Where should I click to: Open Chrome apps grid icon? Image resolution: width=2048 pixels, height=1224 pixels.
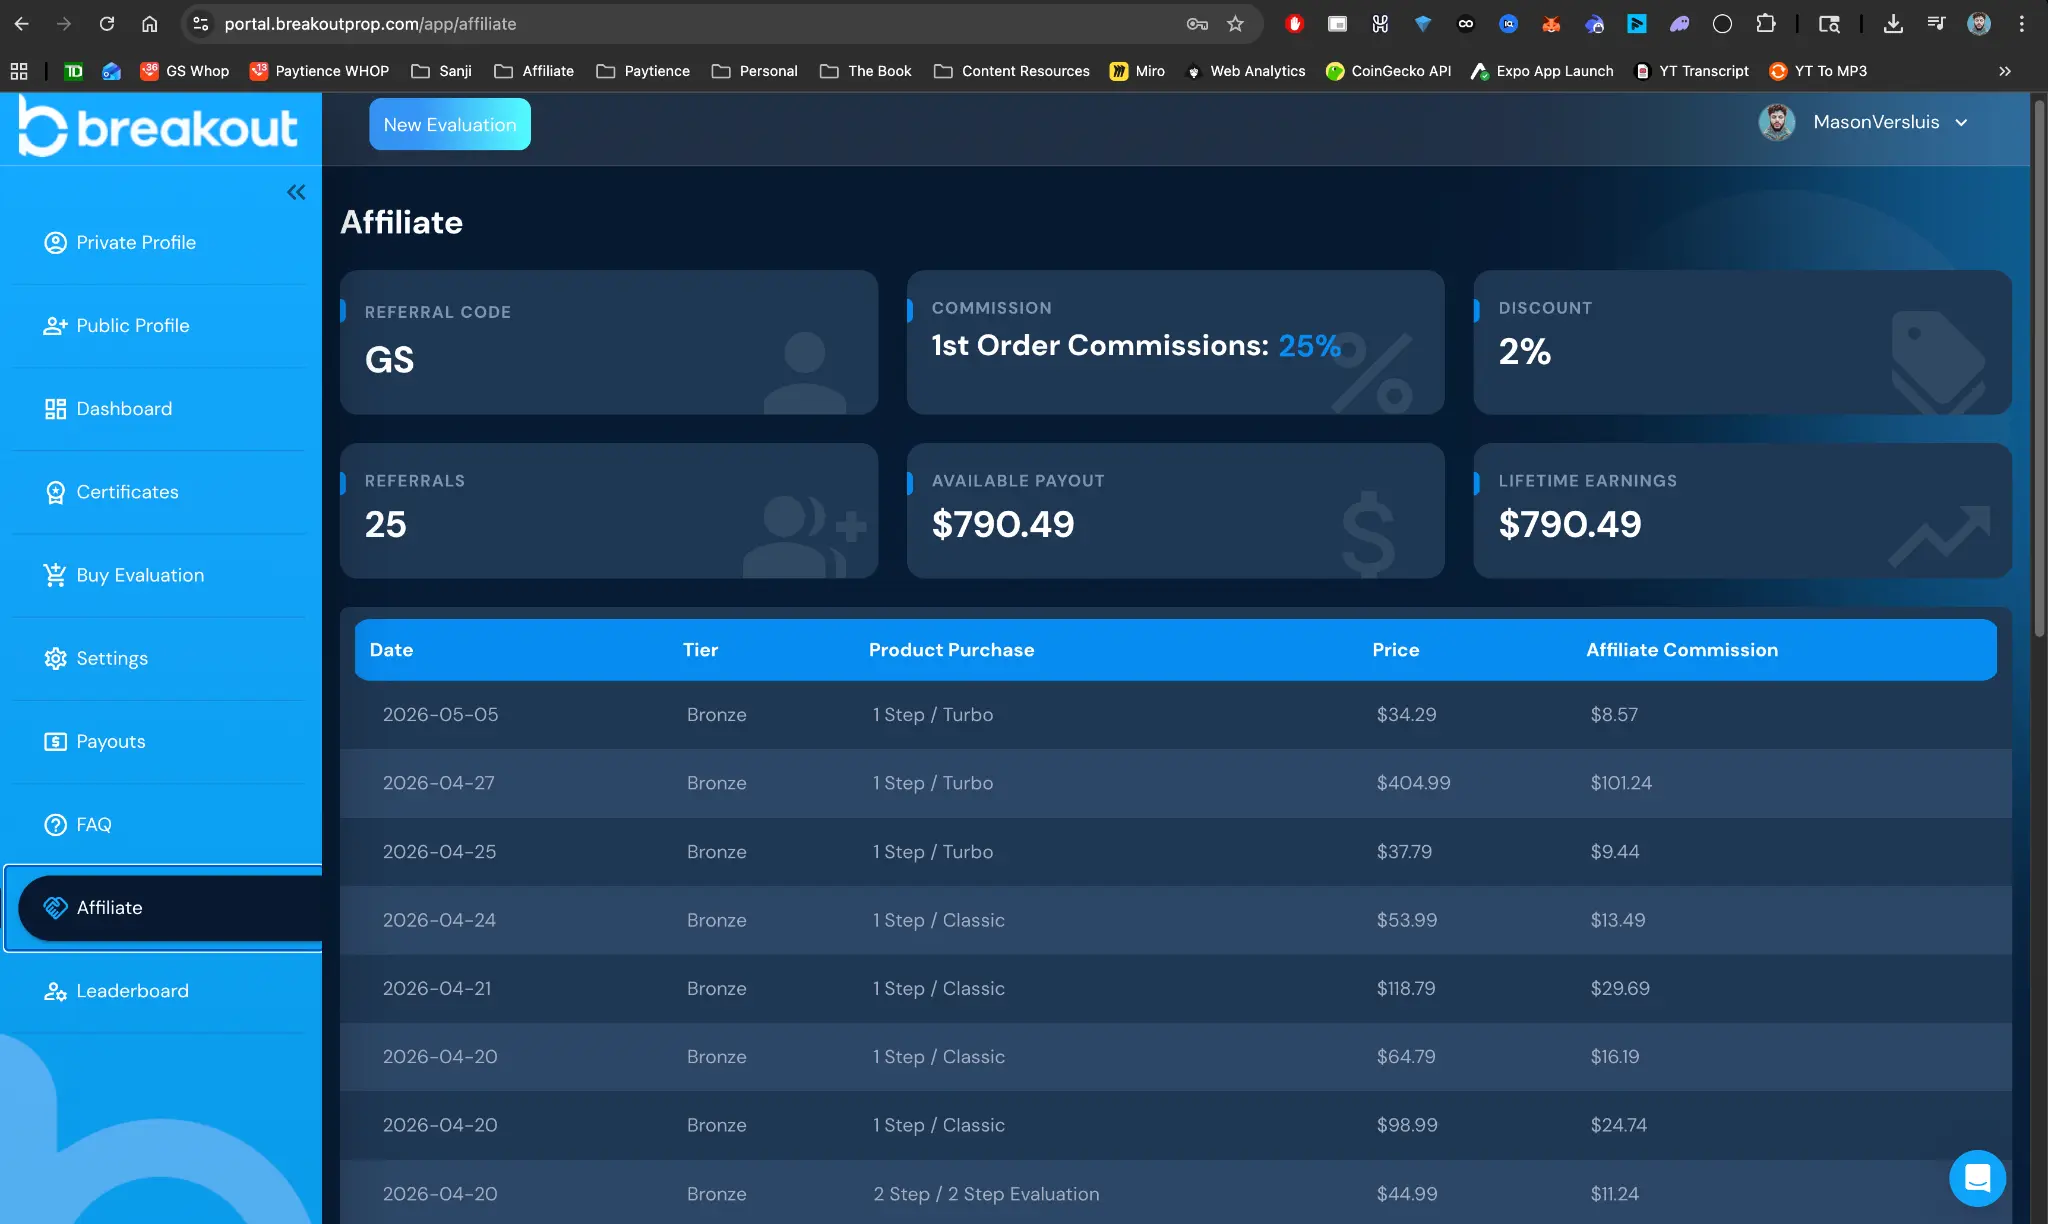click(19, 71)
